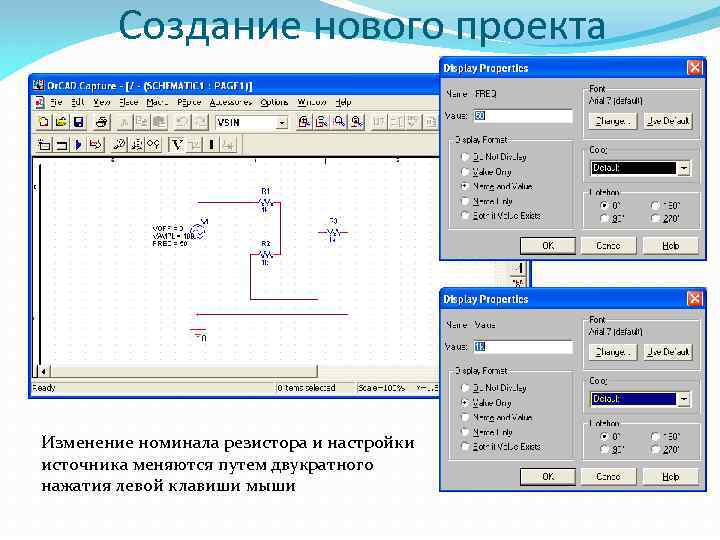
Task: Open the PSpice menu
Action: (x=189, y=102)
